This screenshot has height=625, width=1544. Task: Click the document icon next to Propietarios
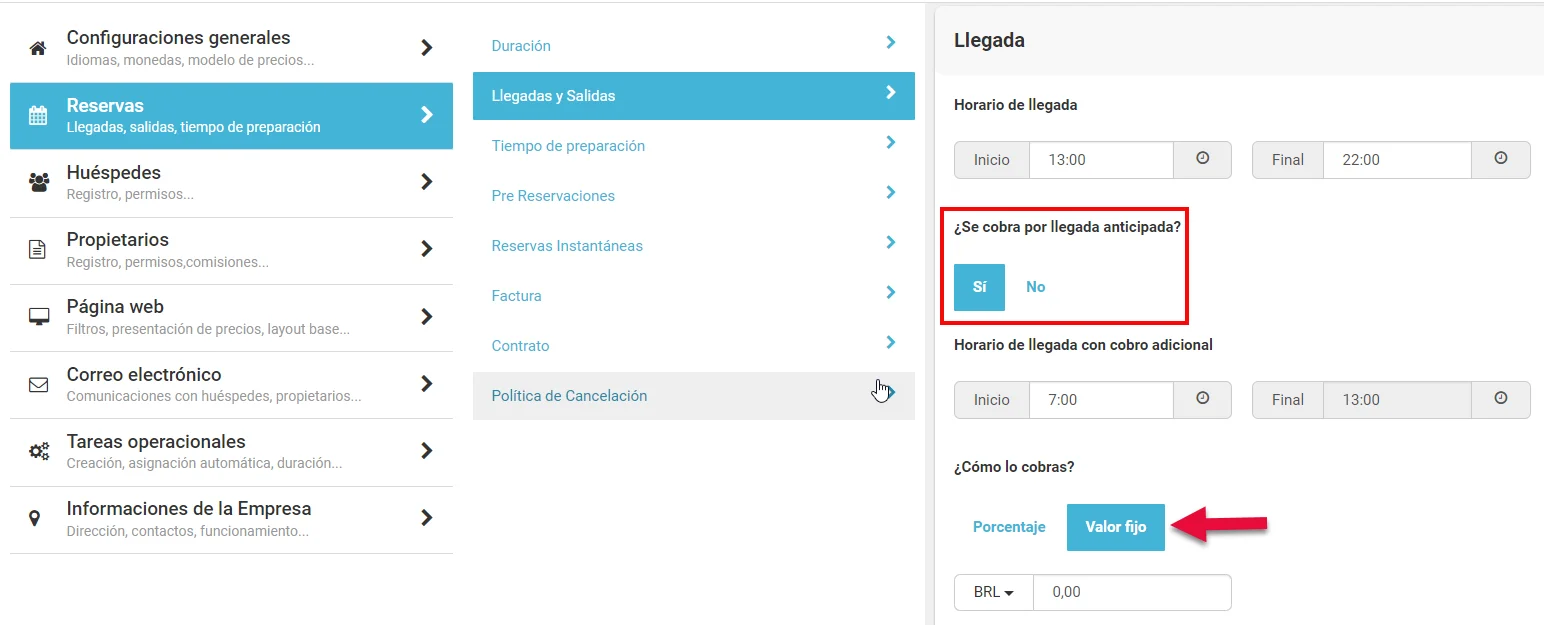[38, 249]
